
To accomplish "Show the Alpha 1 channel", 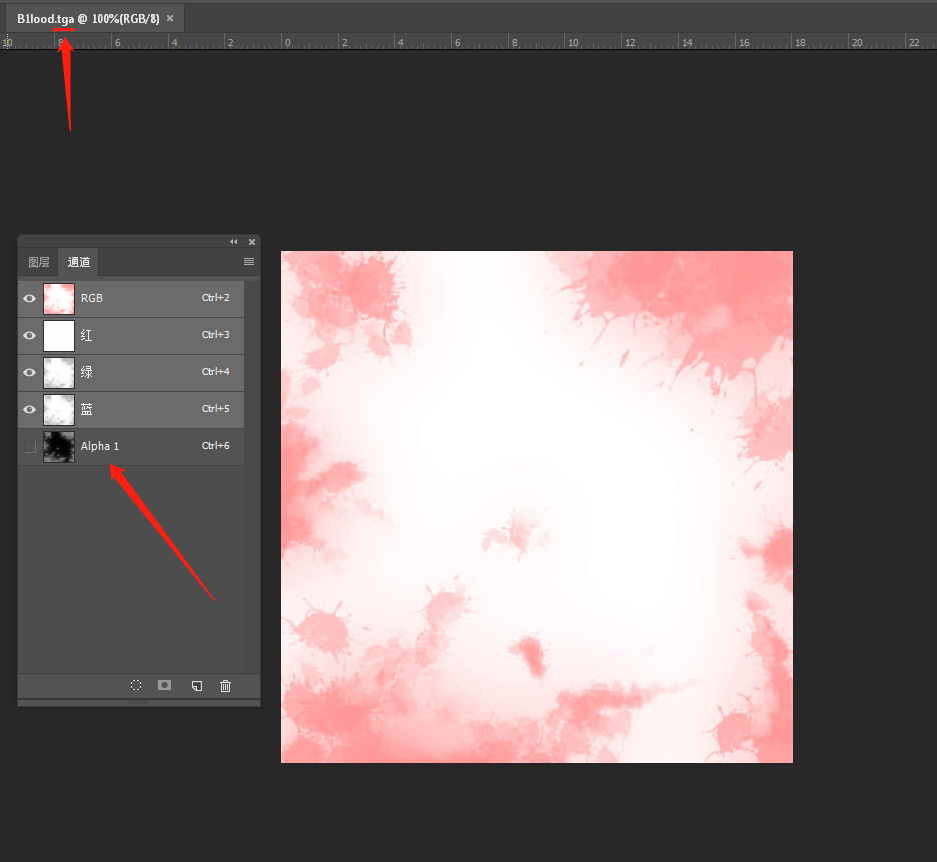I will pos(29,447).
